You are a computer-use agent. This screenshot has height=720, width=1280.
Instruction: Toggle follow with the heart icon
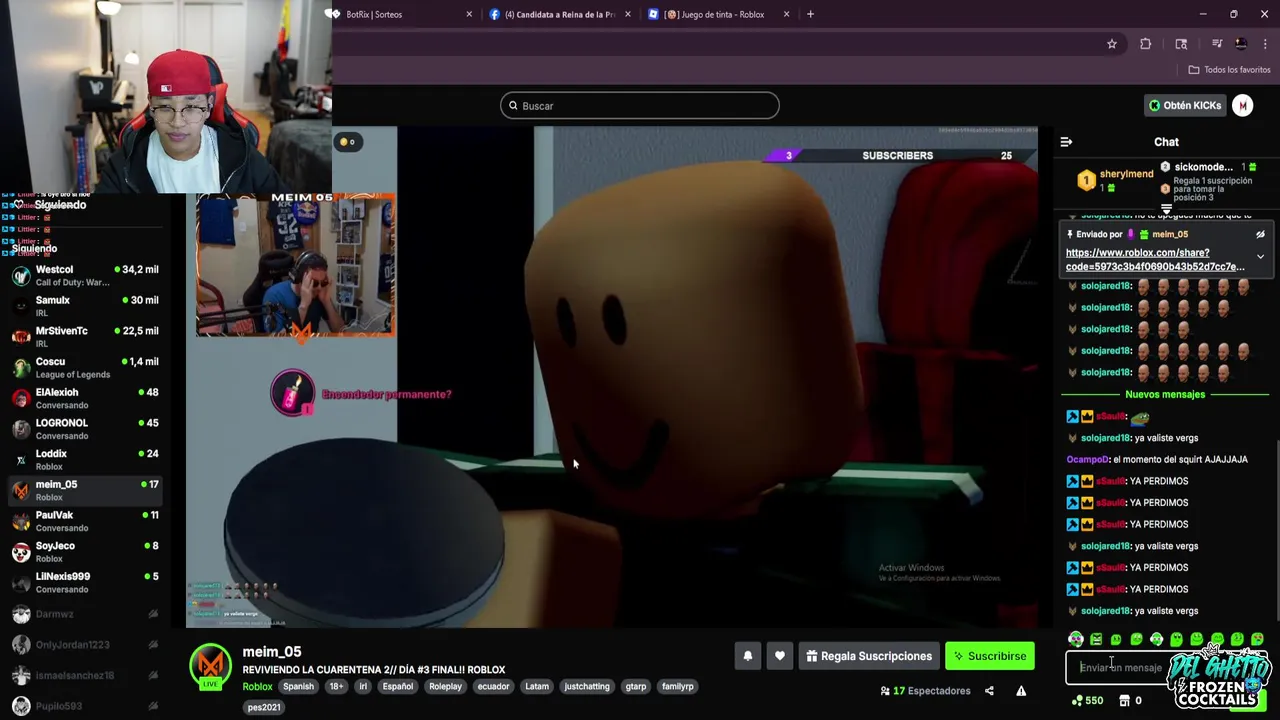(x=779, y=656)
